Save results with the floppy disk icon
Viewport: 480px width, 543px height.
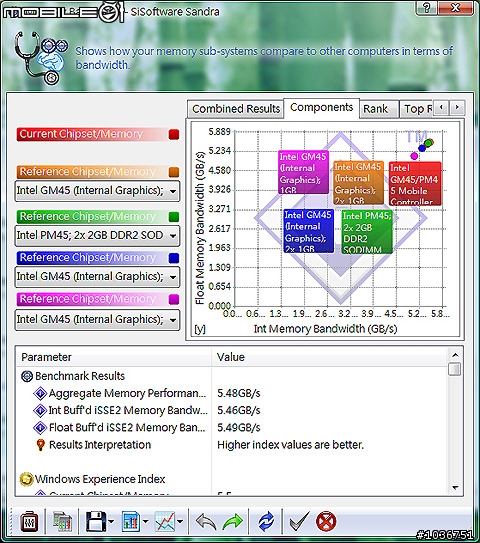click(96, 521)
